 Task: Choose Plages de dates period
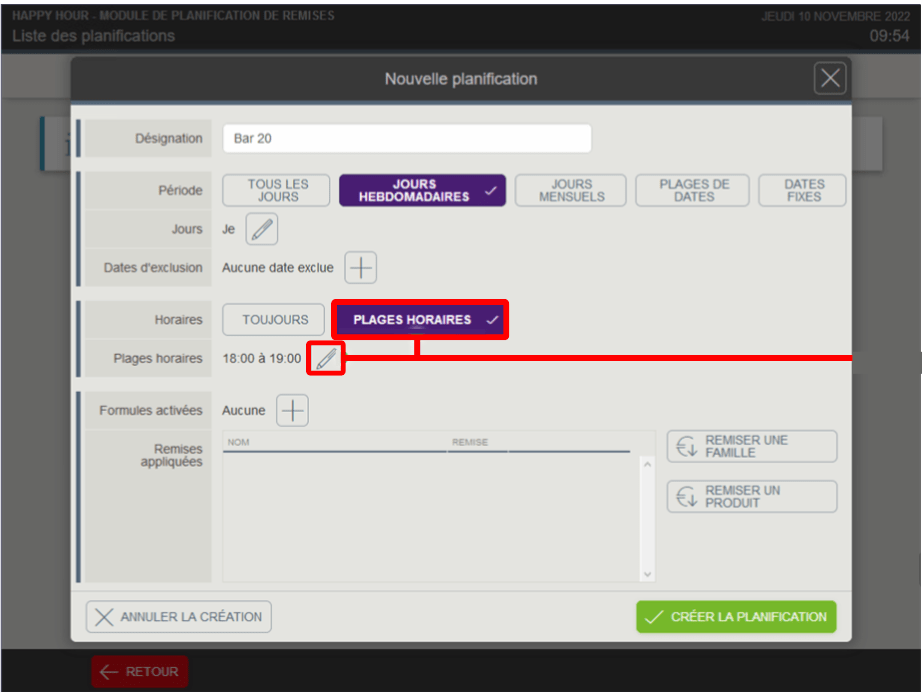[693, 190]
